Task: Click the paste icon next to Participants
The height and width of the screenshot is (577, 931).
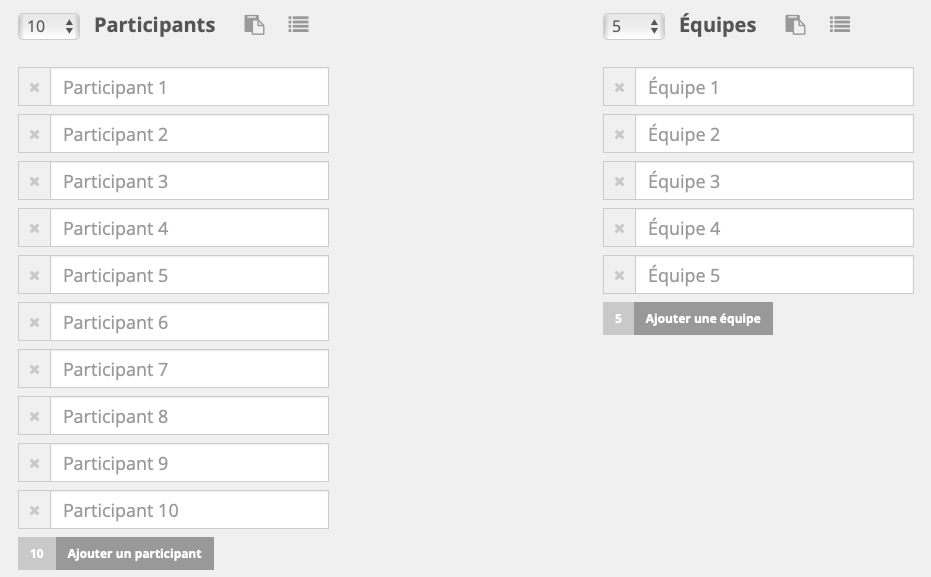Action: click(x=255, y=26)
